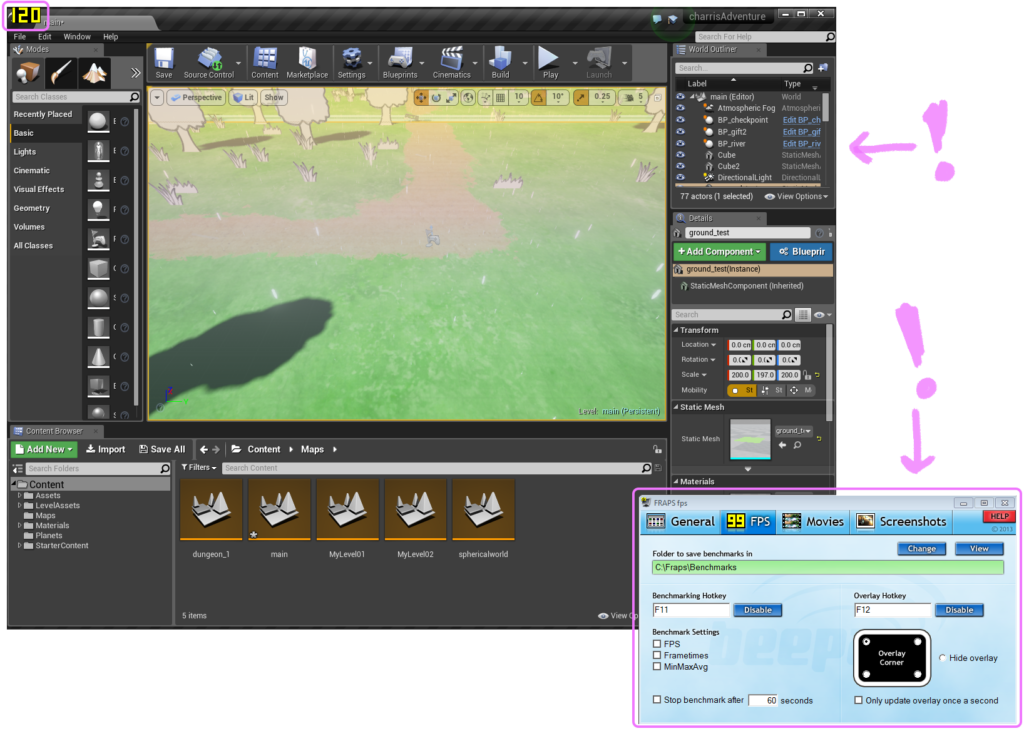This screenshot has height=731, width=1024.
Task: Open the Cinematics toolbar icon
Action: tap(452, 61)
